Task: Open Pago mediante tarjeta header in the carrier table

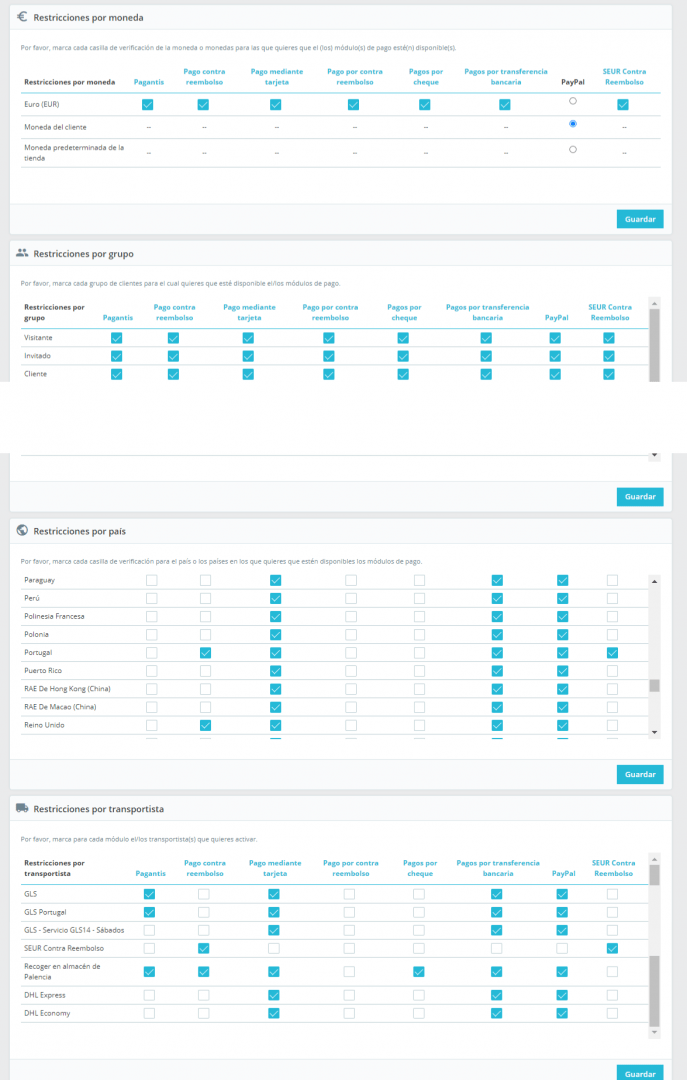Action: (x=275, y=868)
